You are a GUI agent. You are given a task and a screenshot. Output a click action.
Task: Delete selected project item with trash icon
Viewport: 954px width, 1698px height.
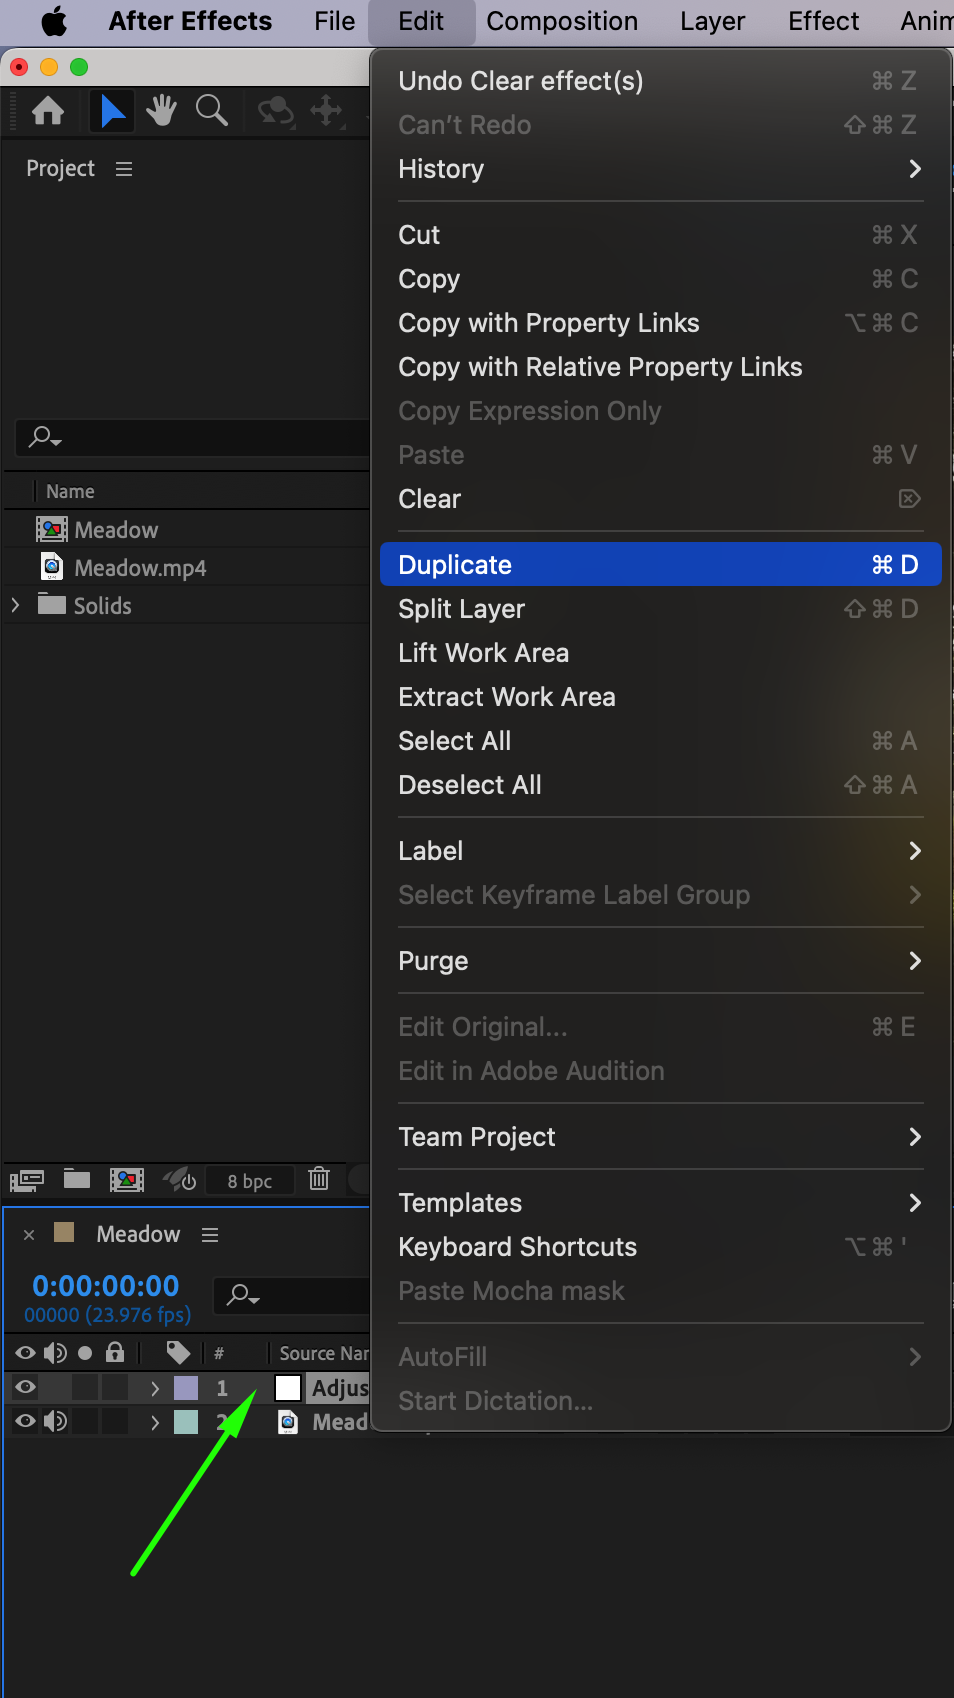[x=319, y=1180]
